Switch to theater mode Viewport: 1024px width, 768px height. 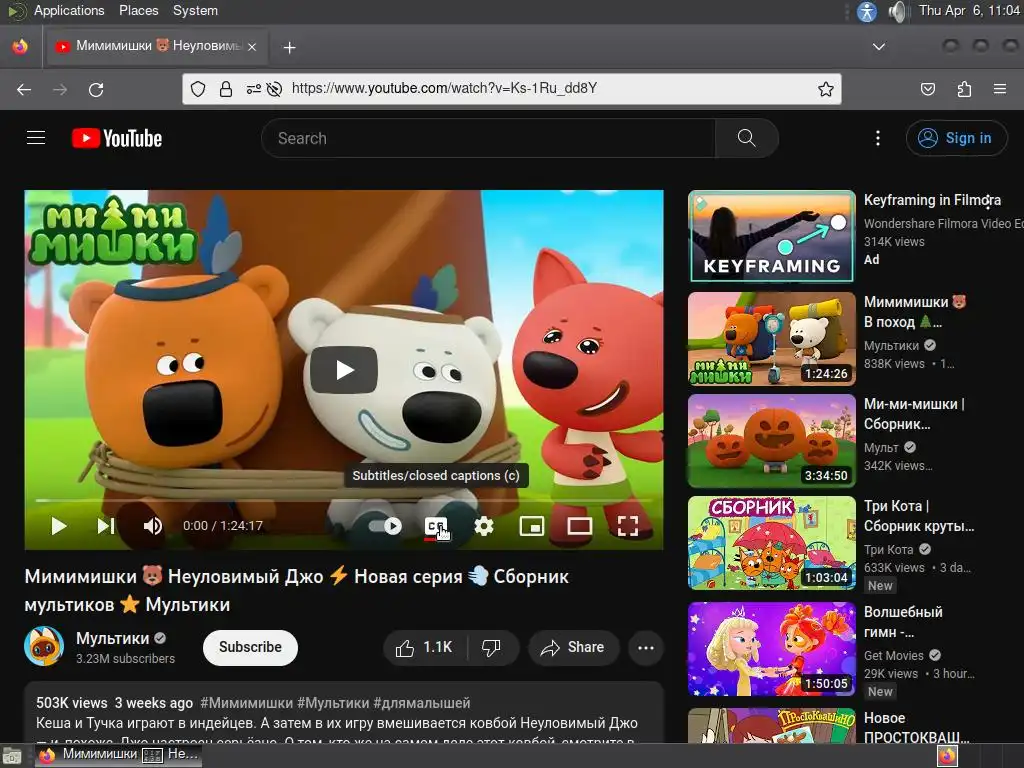pos(579,526)
